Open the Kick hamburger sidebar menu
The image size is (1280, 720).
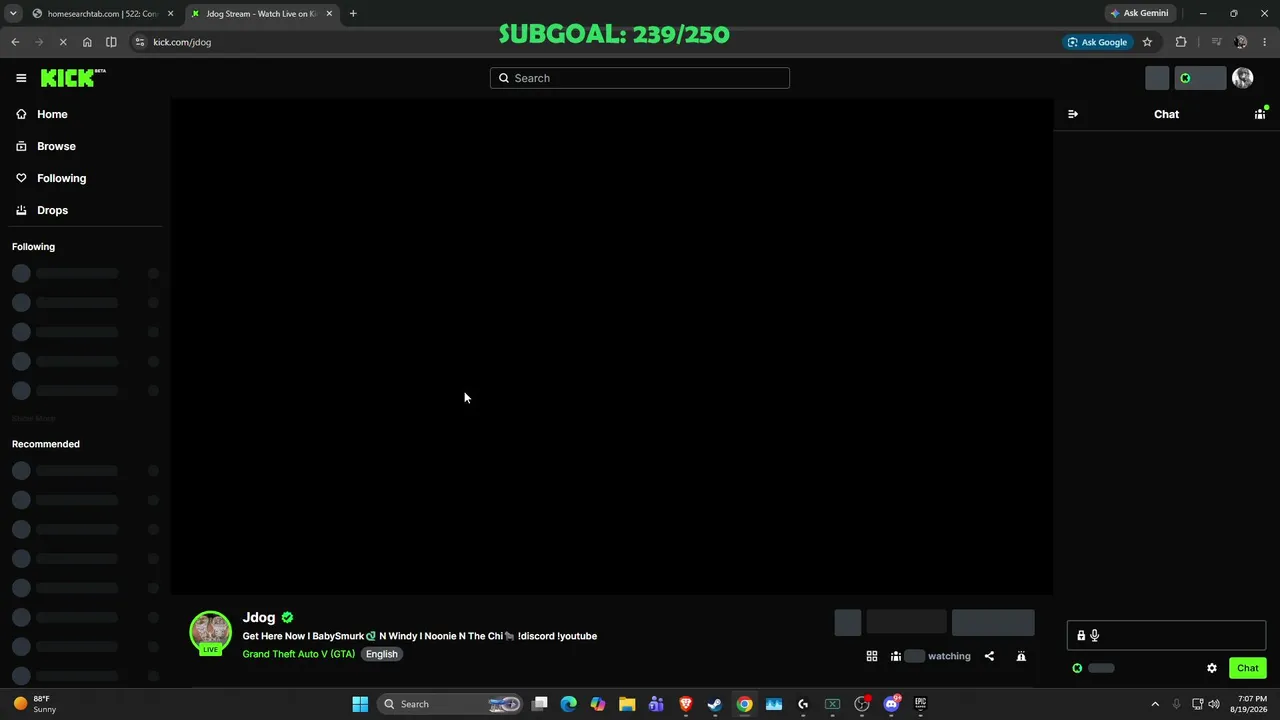(21, 78)
